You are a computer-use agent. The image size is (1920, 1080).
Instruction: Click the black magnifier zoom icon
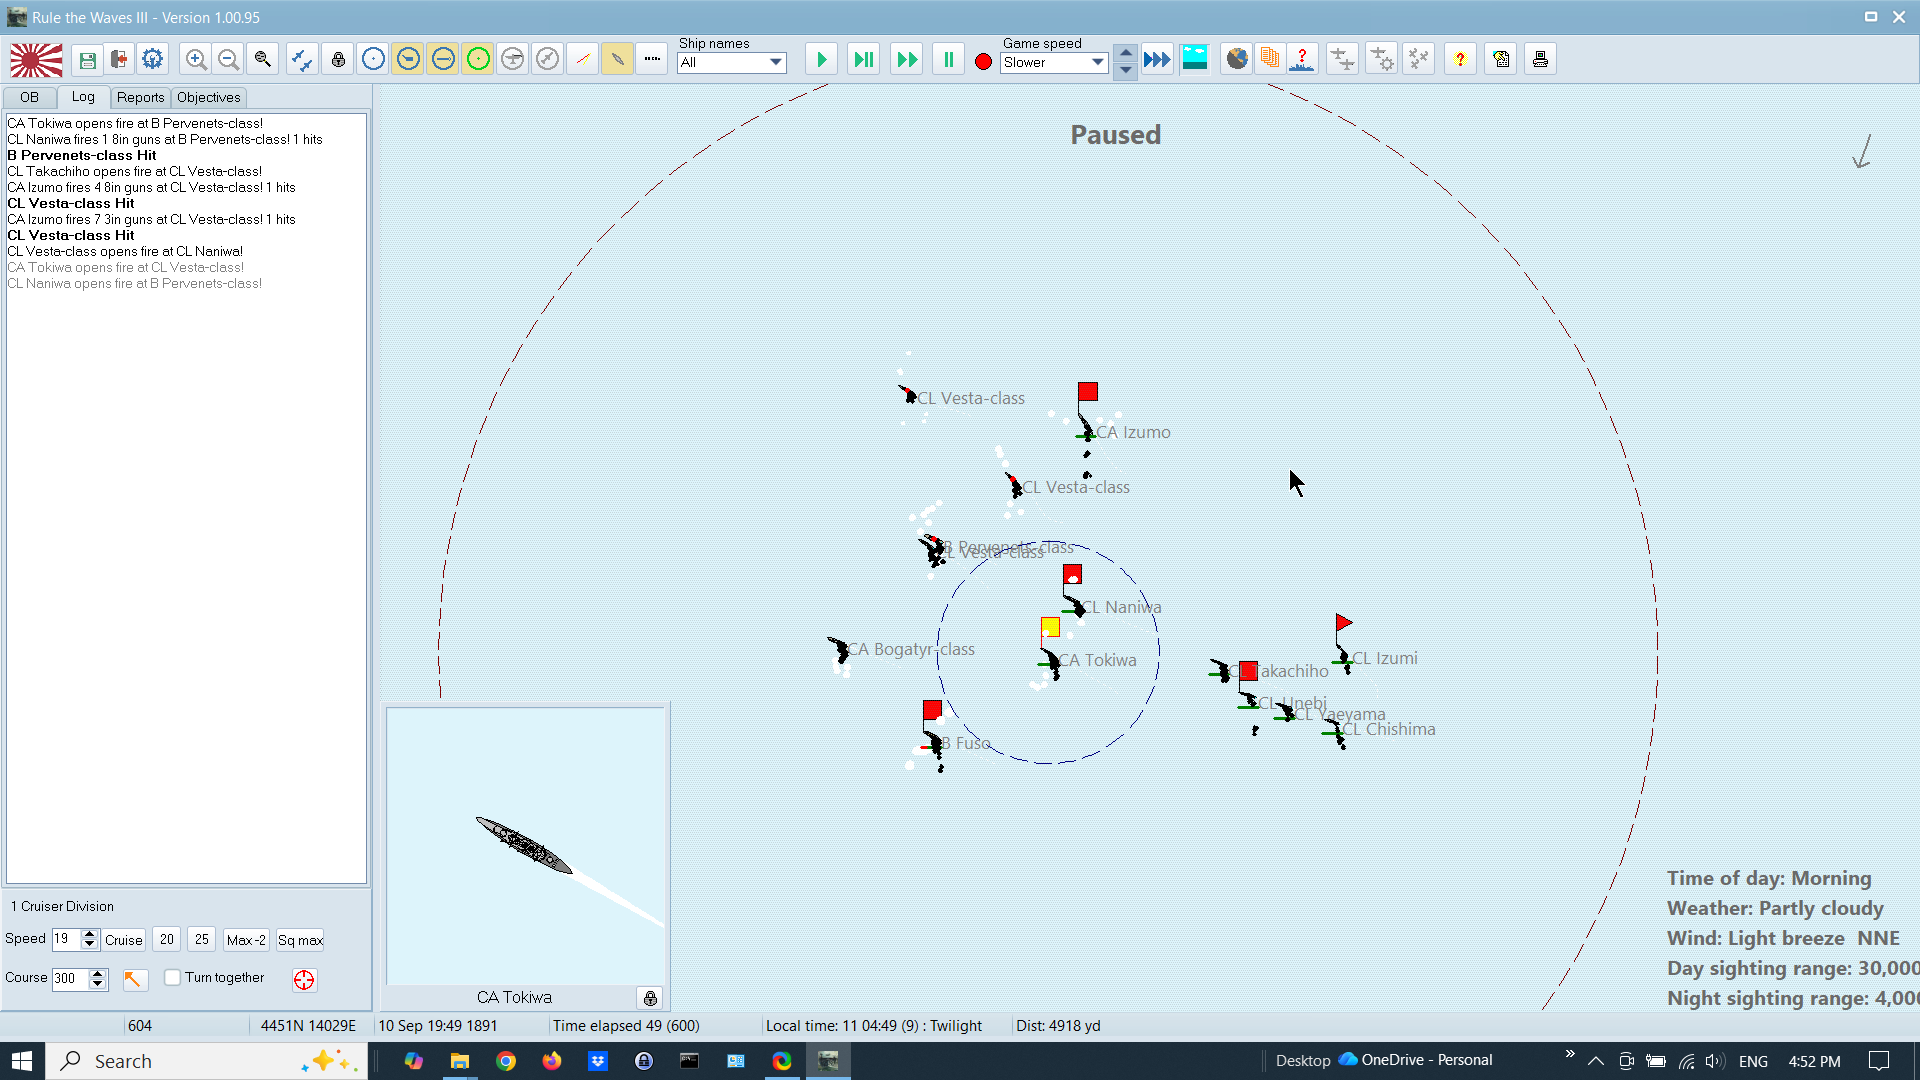262,60
